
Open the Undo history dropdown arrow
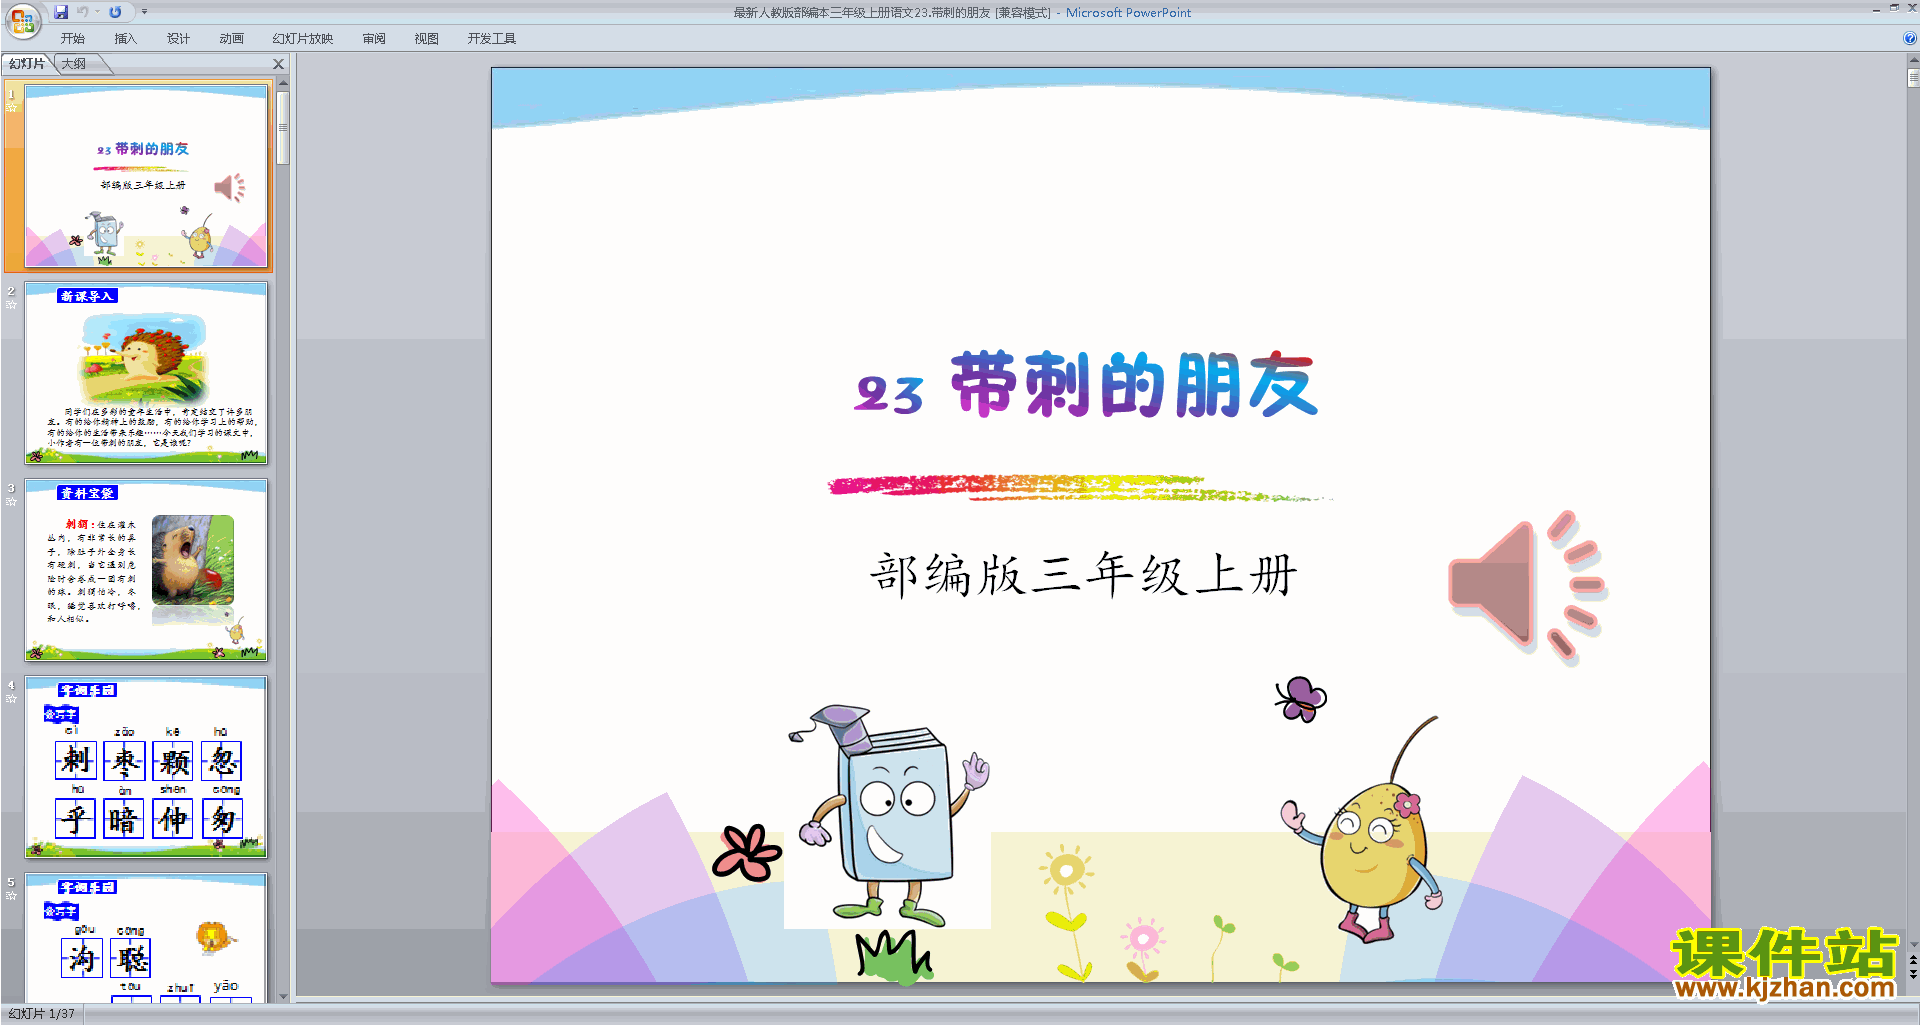pos(97,12)
